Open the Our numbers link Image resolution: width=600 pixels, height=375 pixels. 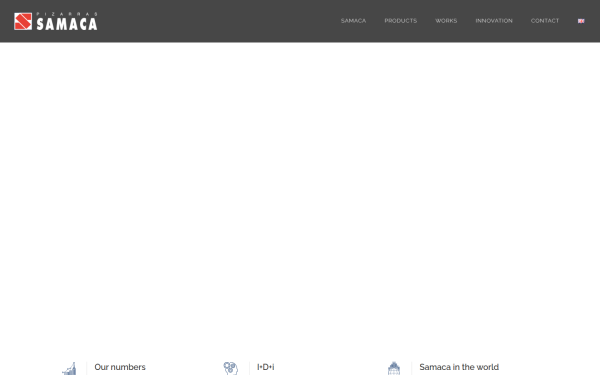120,367
